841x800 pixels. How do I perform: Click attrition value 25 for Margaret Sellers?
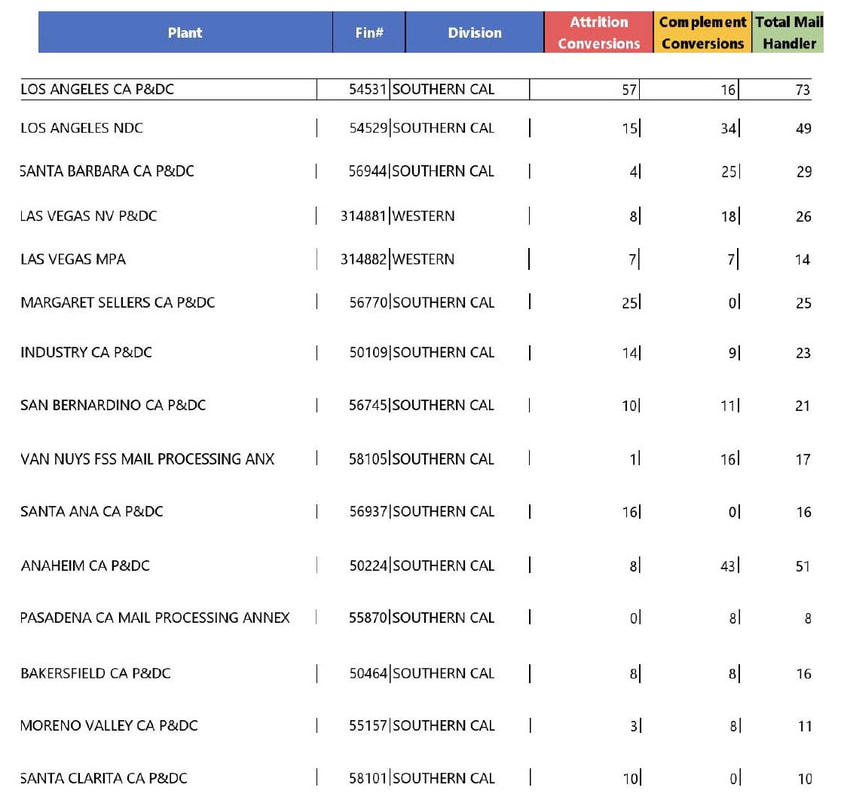click(630, 303)
